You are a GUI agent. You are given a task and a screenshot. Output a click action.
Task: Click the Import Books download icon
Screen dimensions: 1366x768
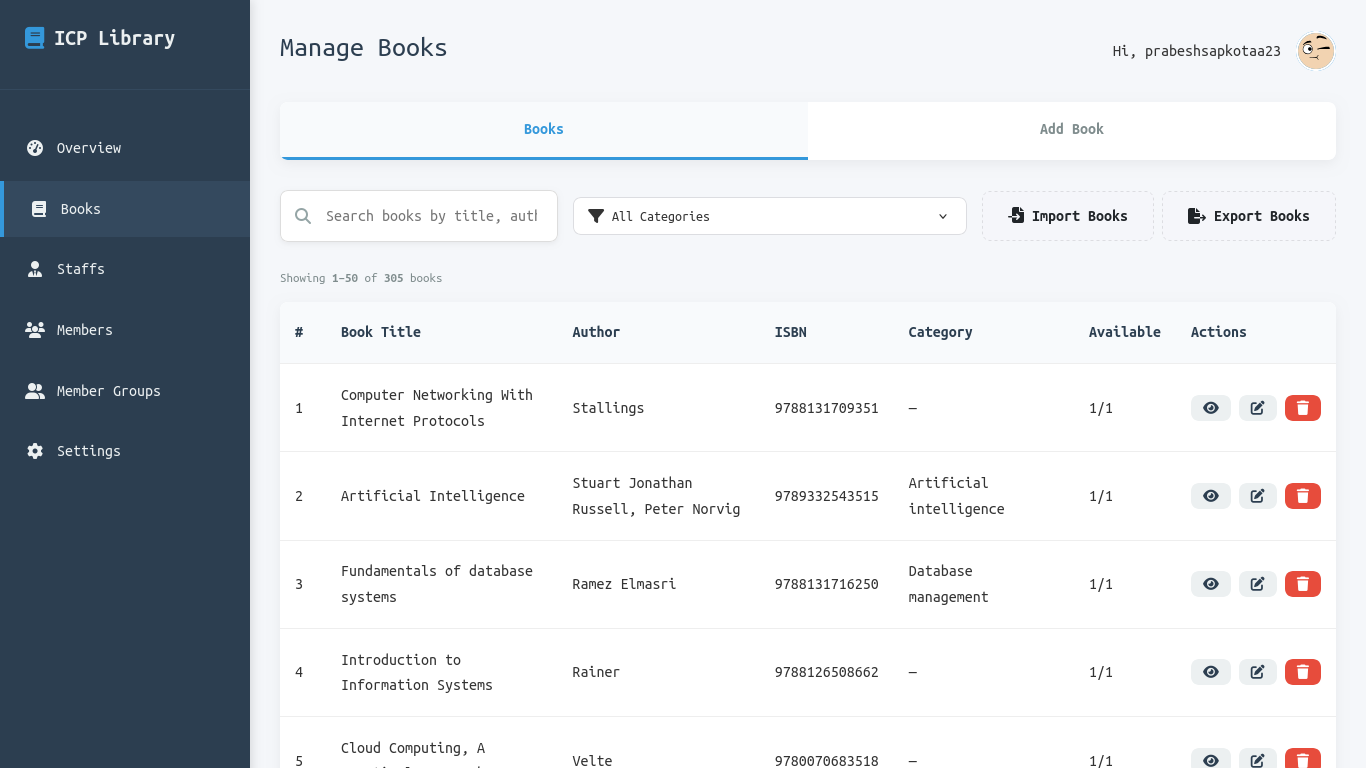click(1017, 215)
